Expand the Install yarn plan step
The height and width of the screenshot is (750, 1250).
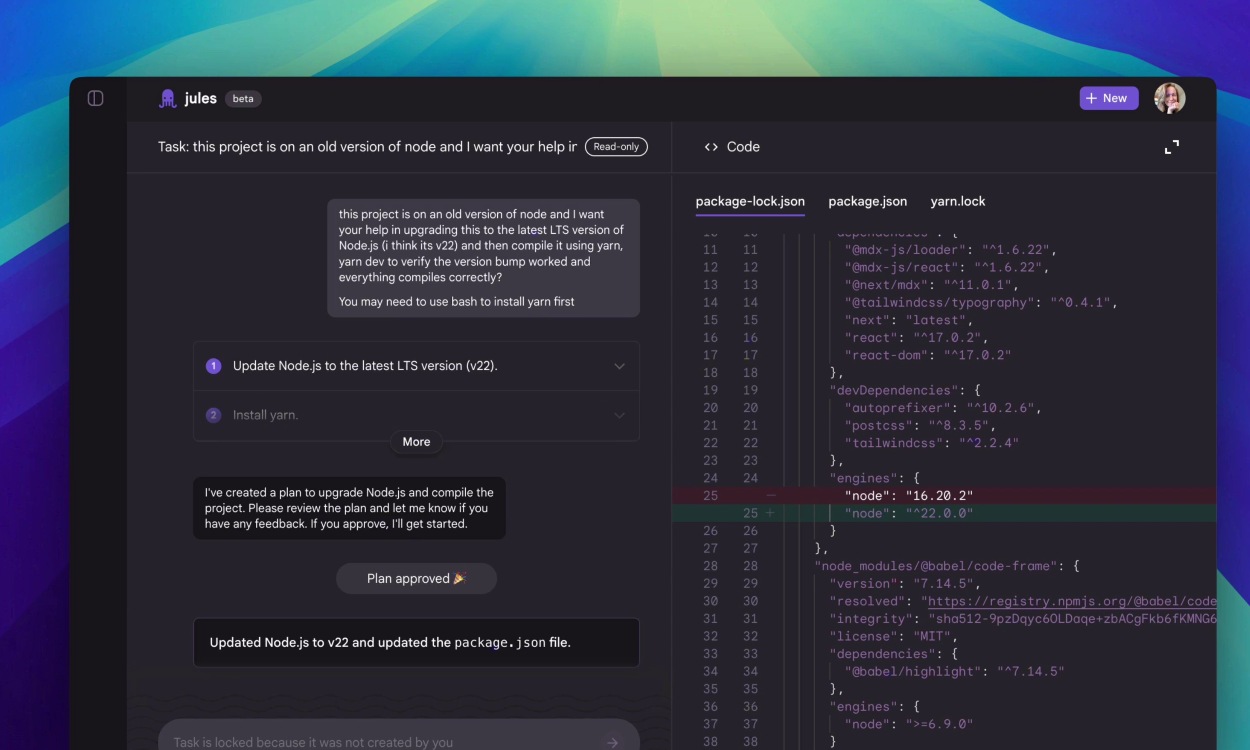click(x=618, y=414)
